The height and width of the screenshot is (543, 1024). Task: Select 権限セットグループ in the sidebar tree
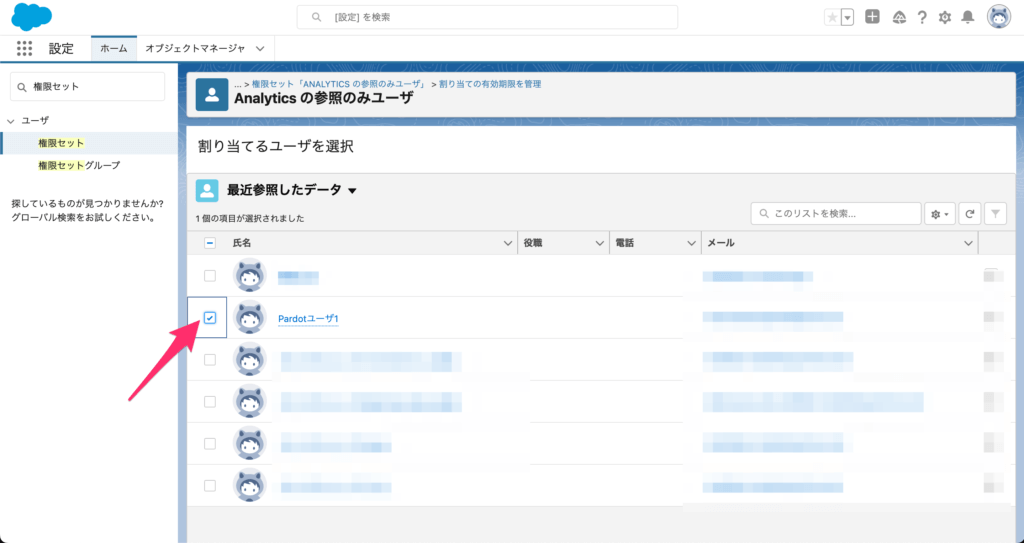[79, 165]
